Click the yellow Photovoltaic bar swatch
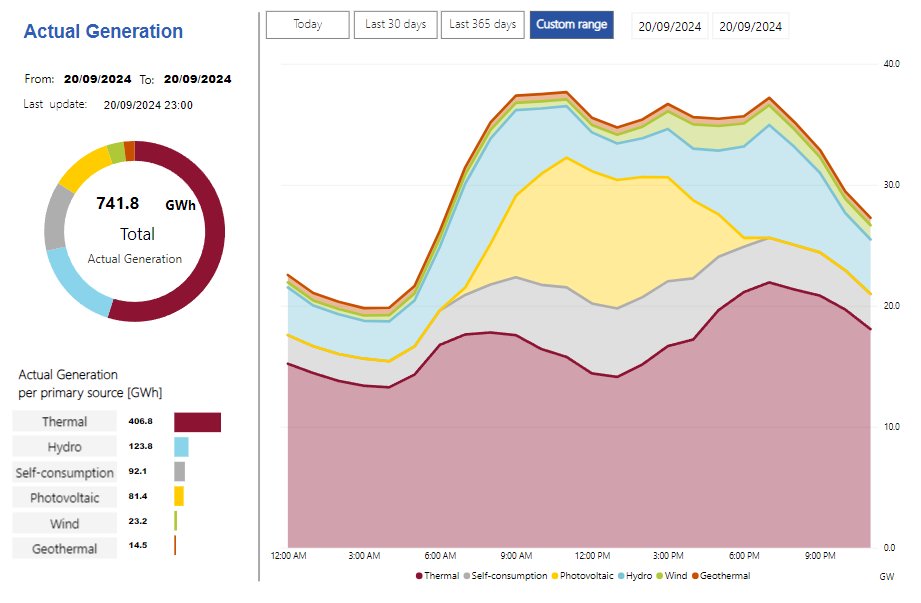This screenshot has width=921, height=603. (x=179, y=497)
